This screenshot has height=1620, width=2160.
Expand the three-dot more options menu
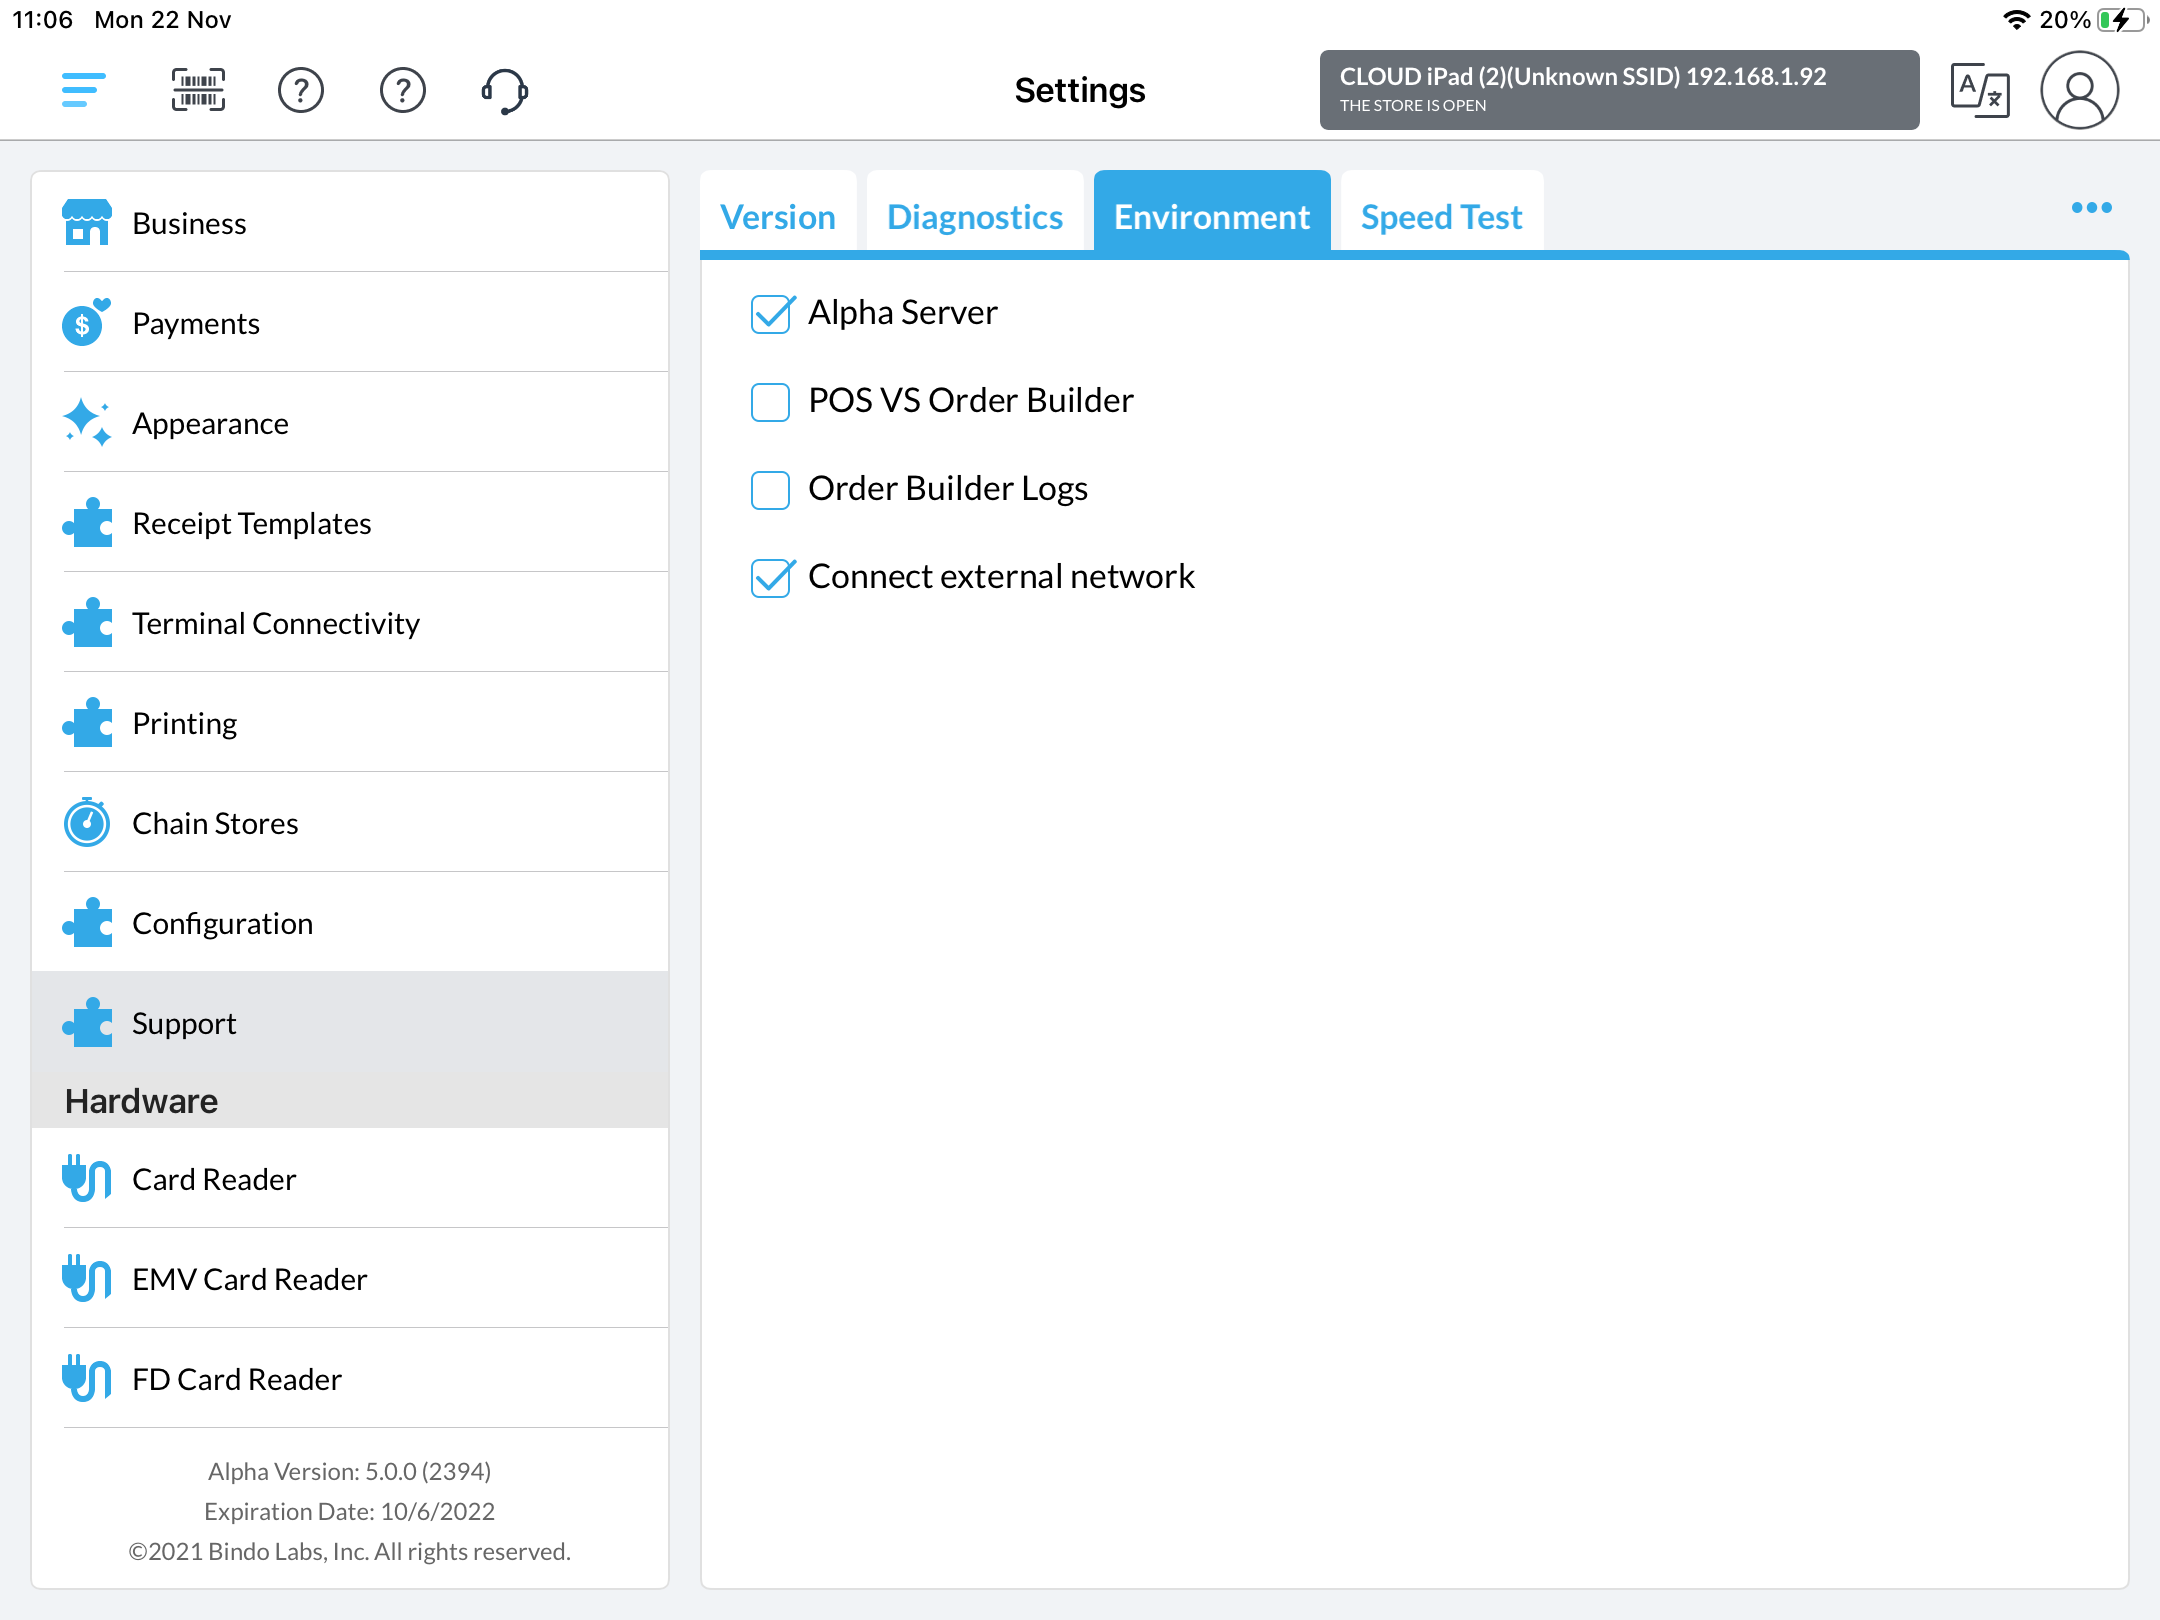(2091, 208)
